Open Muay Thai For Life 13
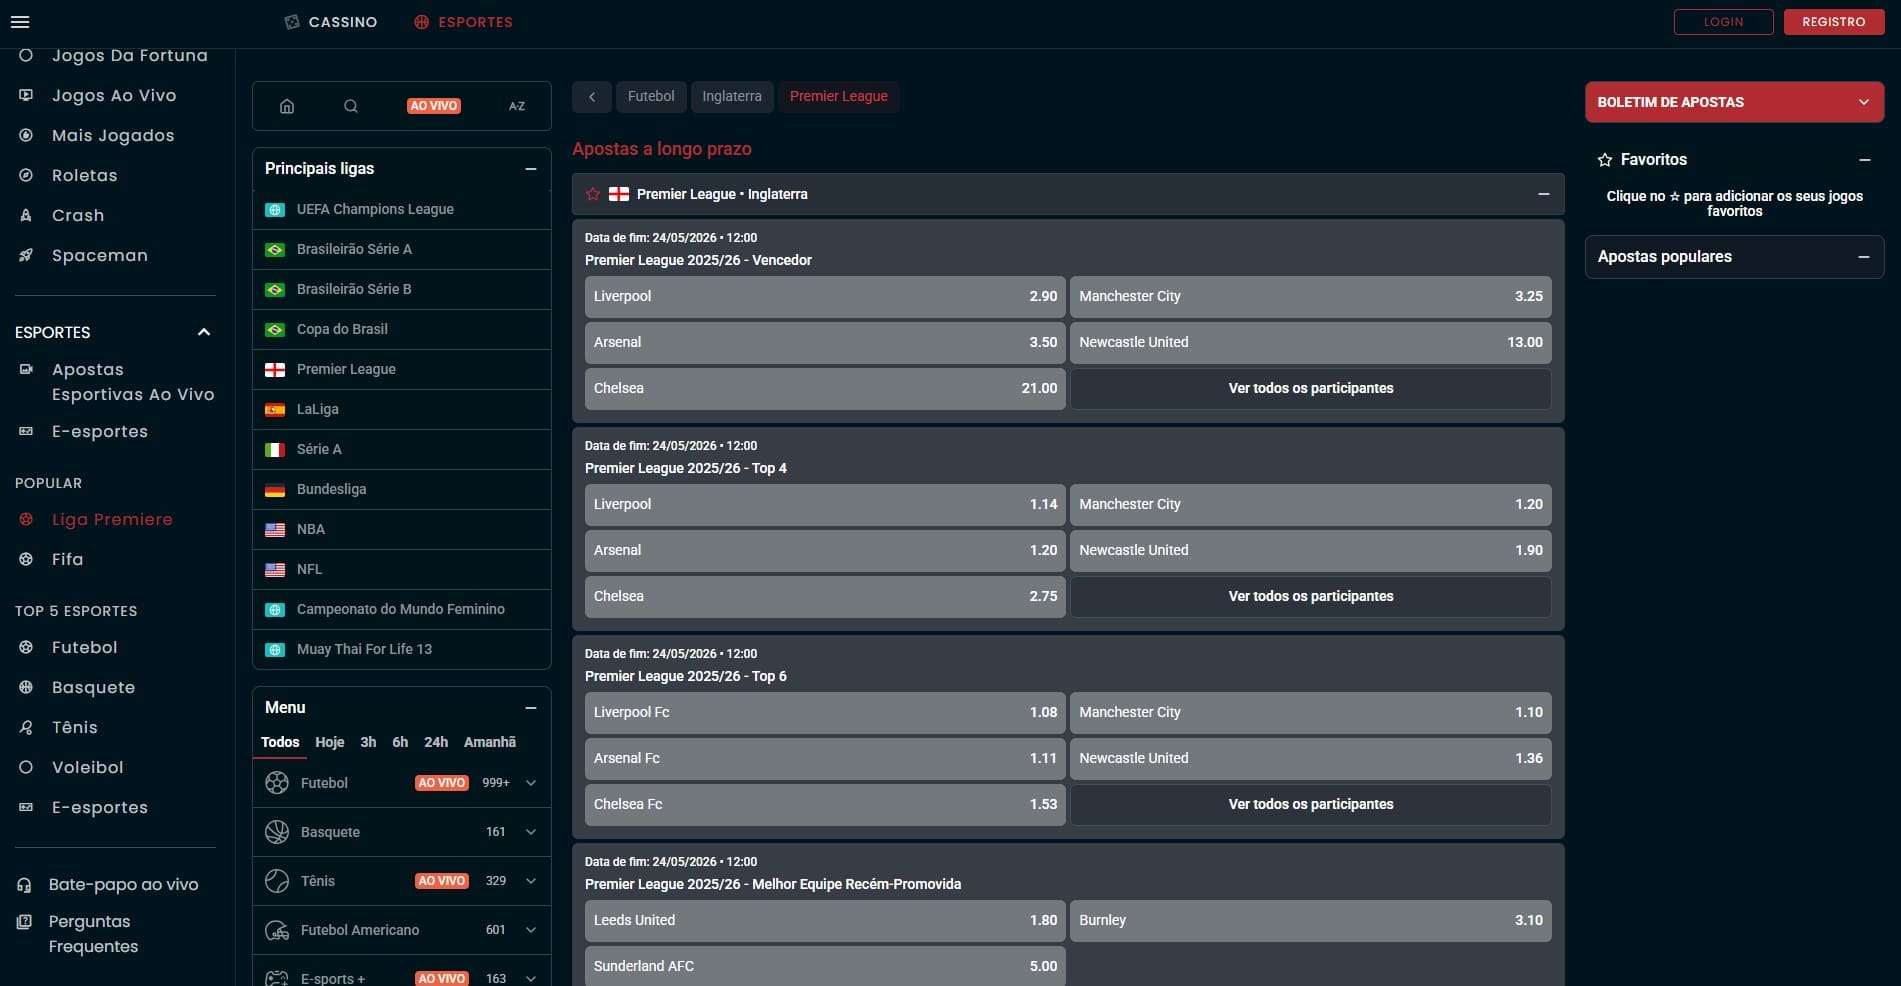 click(x=402, y=649)
